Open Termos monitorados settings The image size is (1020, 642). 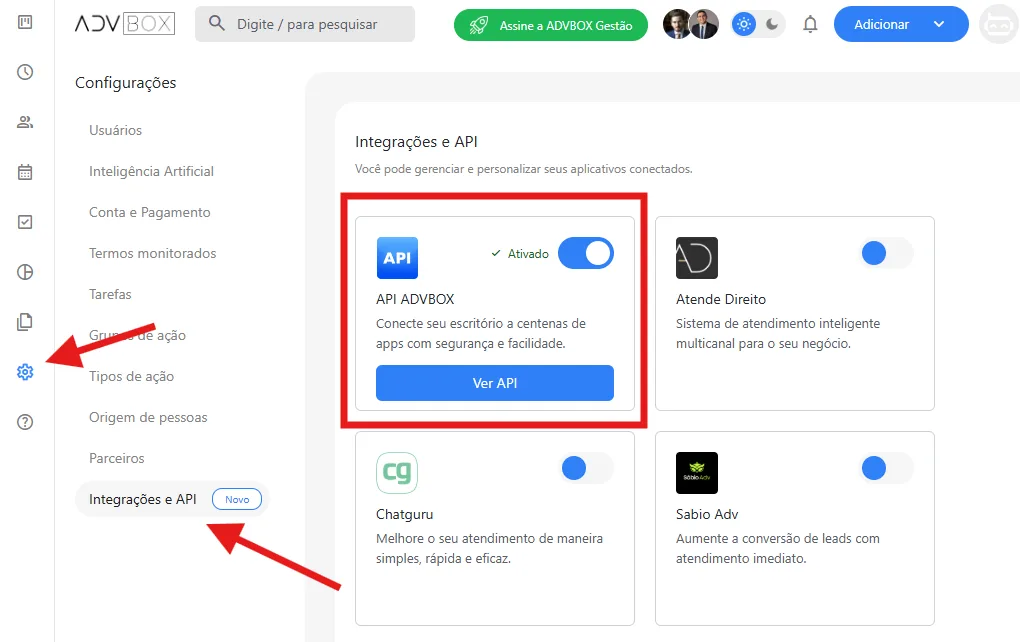point(152,253)
